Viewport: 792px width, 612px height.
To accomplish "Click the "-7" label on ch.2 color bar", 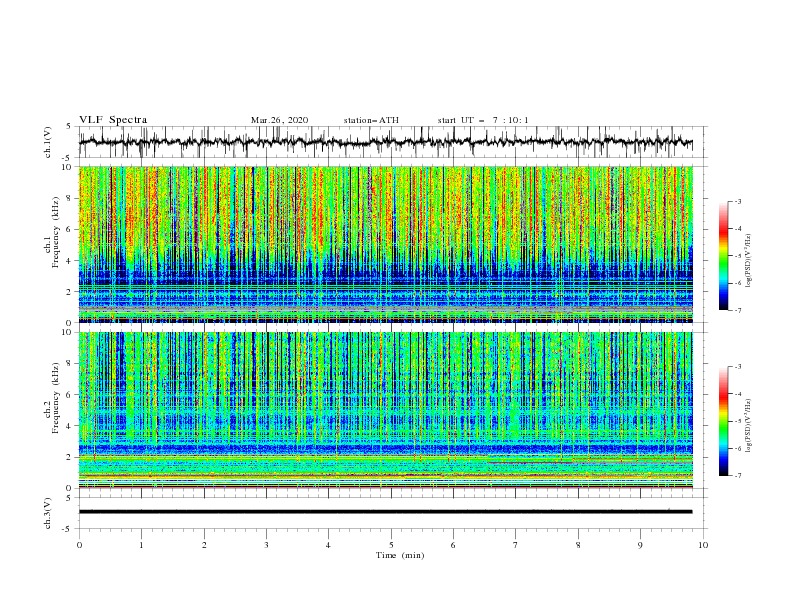I will point(737,476).
